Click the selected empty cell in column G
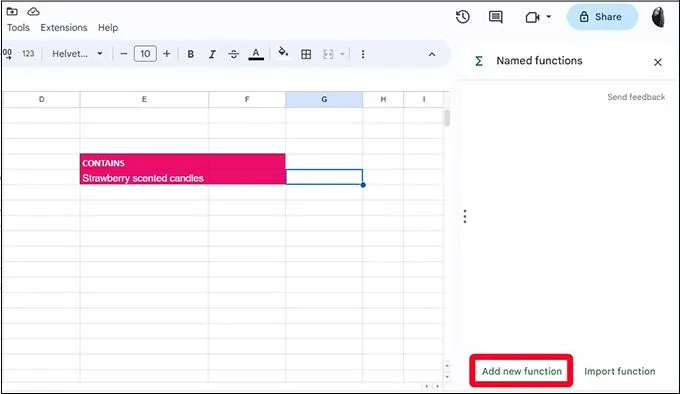Screen dimensions: 680x394 tap(324, 177)
